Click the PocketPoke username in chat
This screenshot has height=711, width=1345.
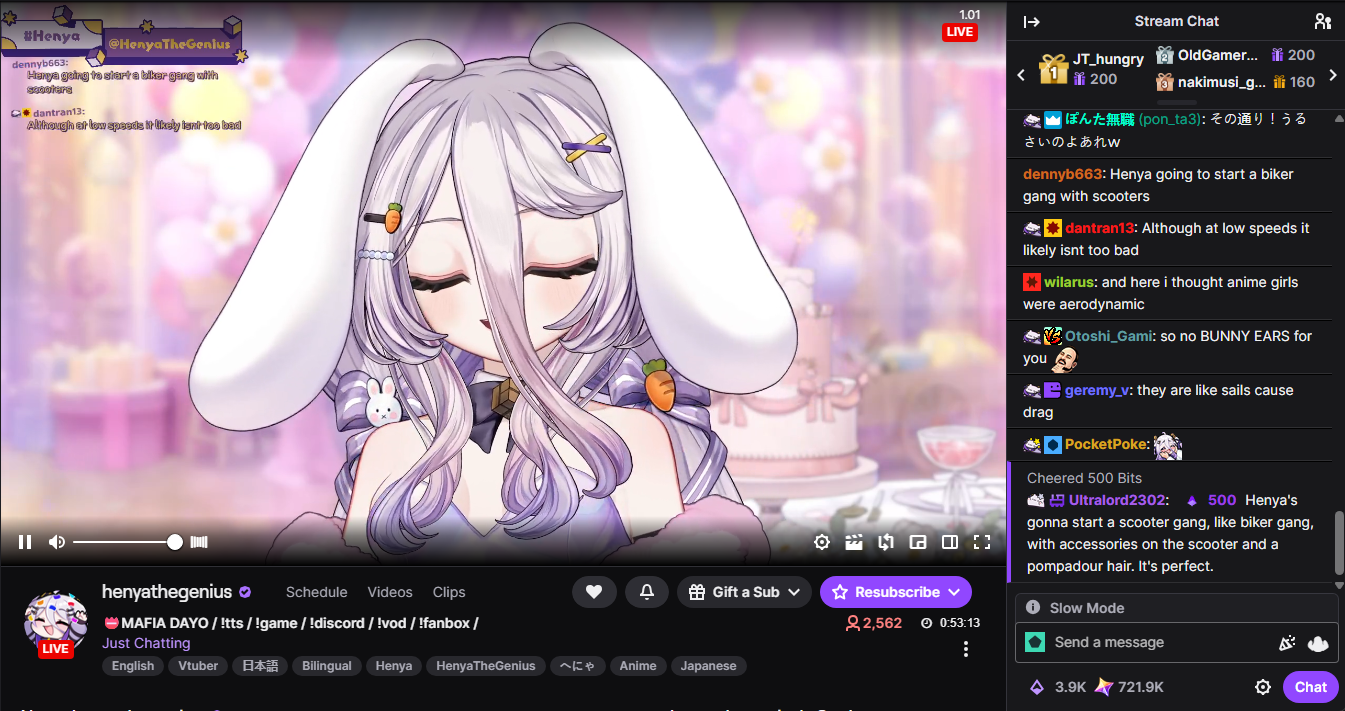pyautogui.click(x=1106, y=444)
